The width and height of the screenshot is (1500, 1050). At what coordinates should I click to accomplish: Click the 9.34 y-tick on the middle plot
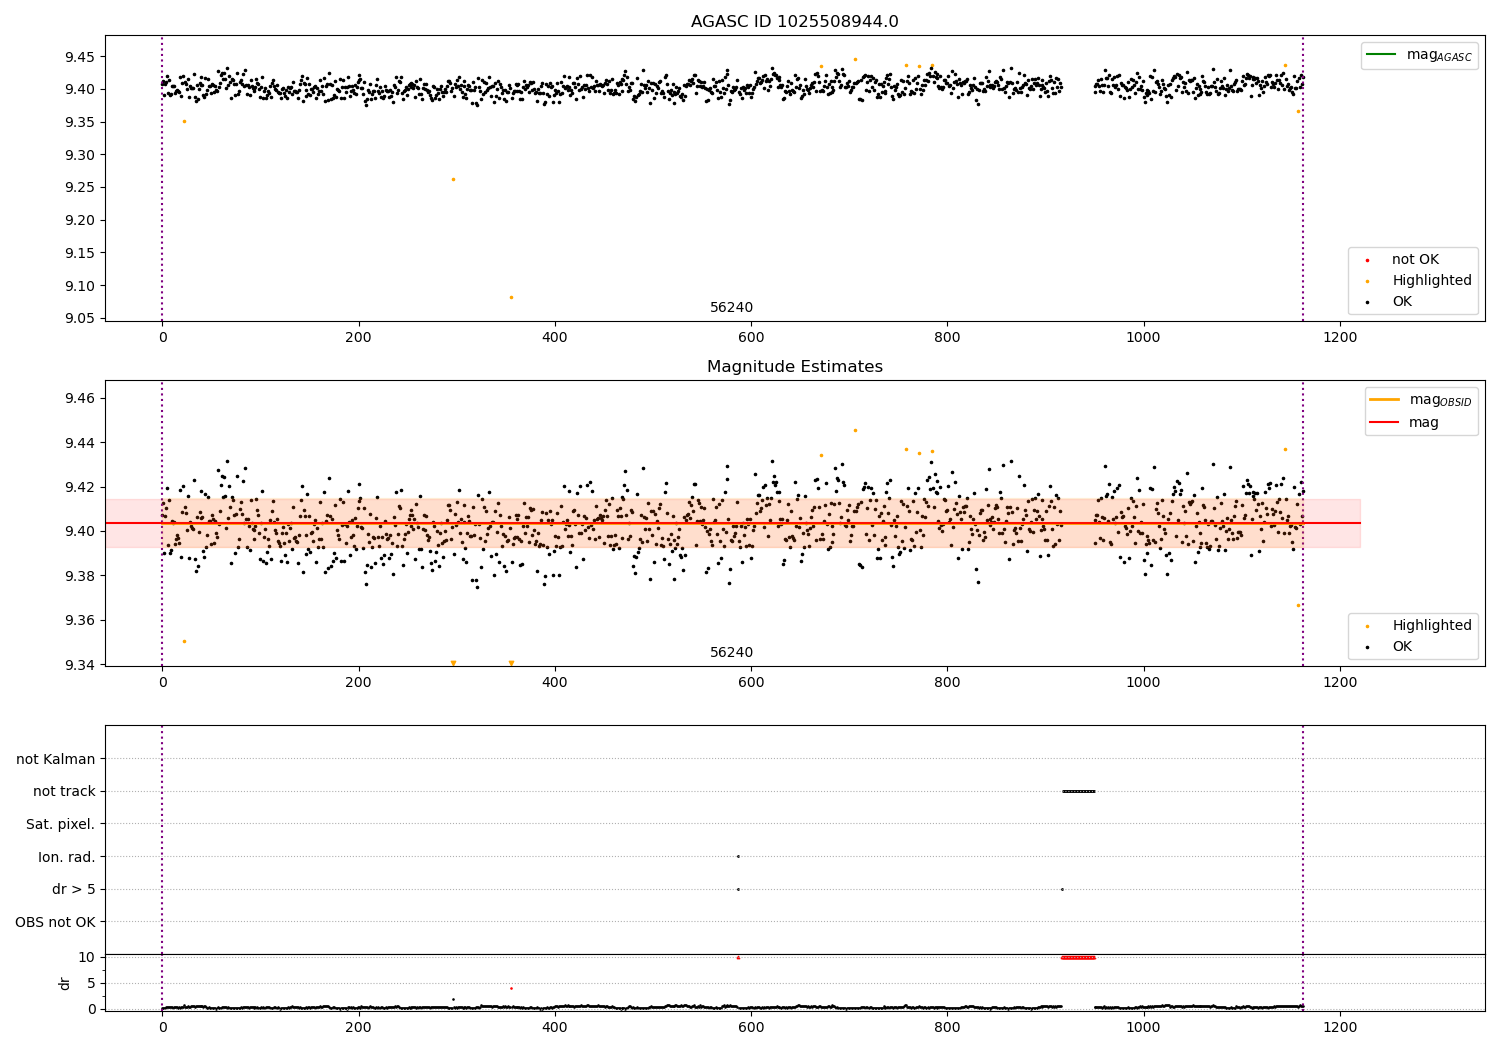click(x=79, y=665)
